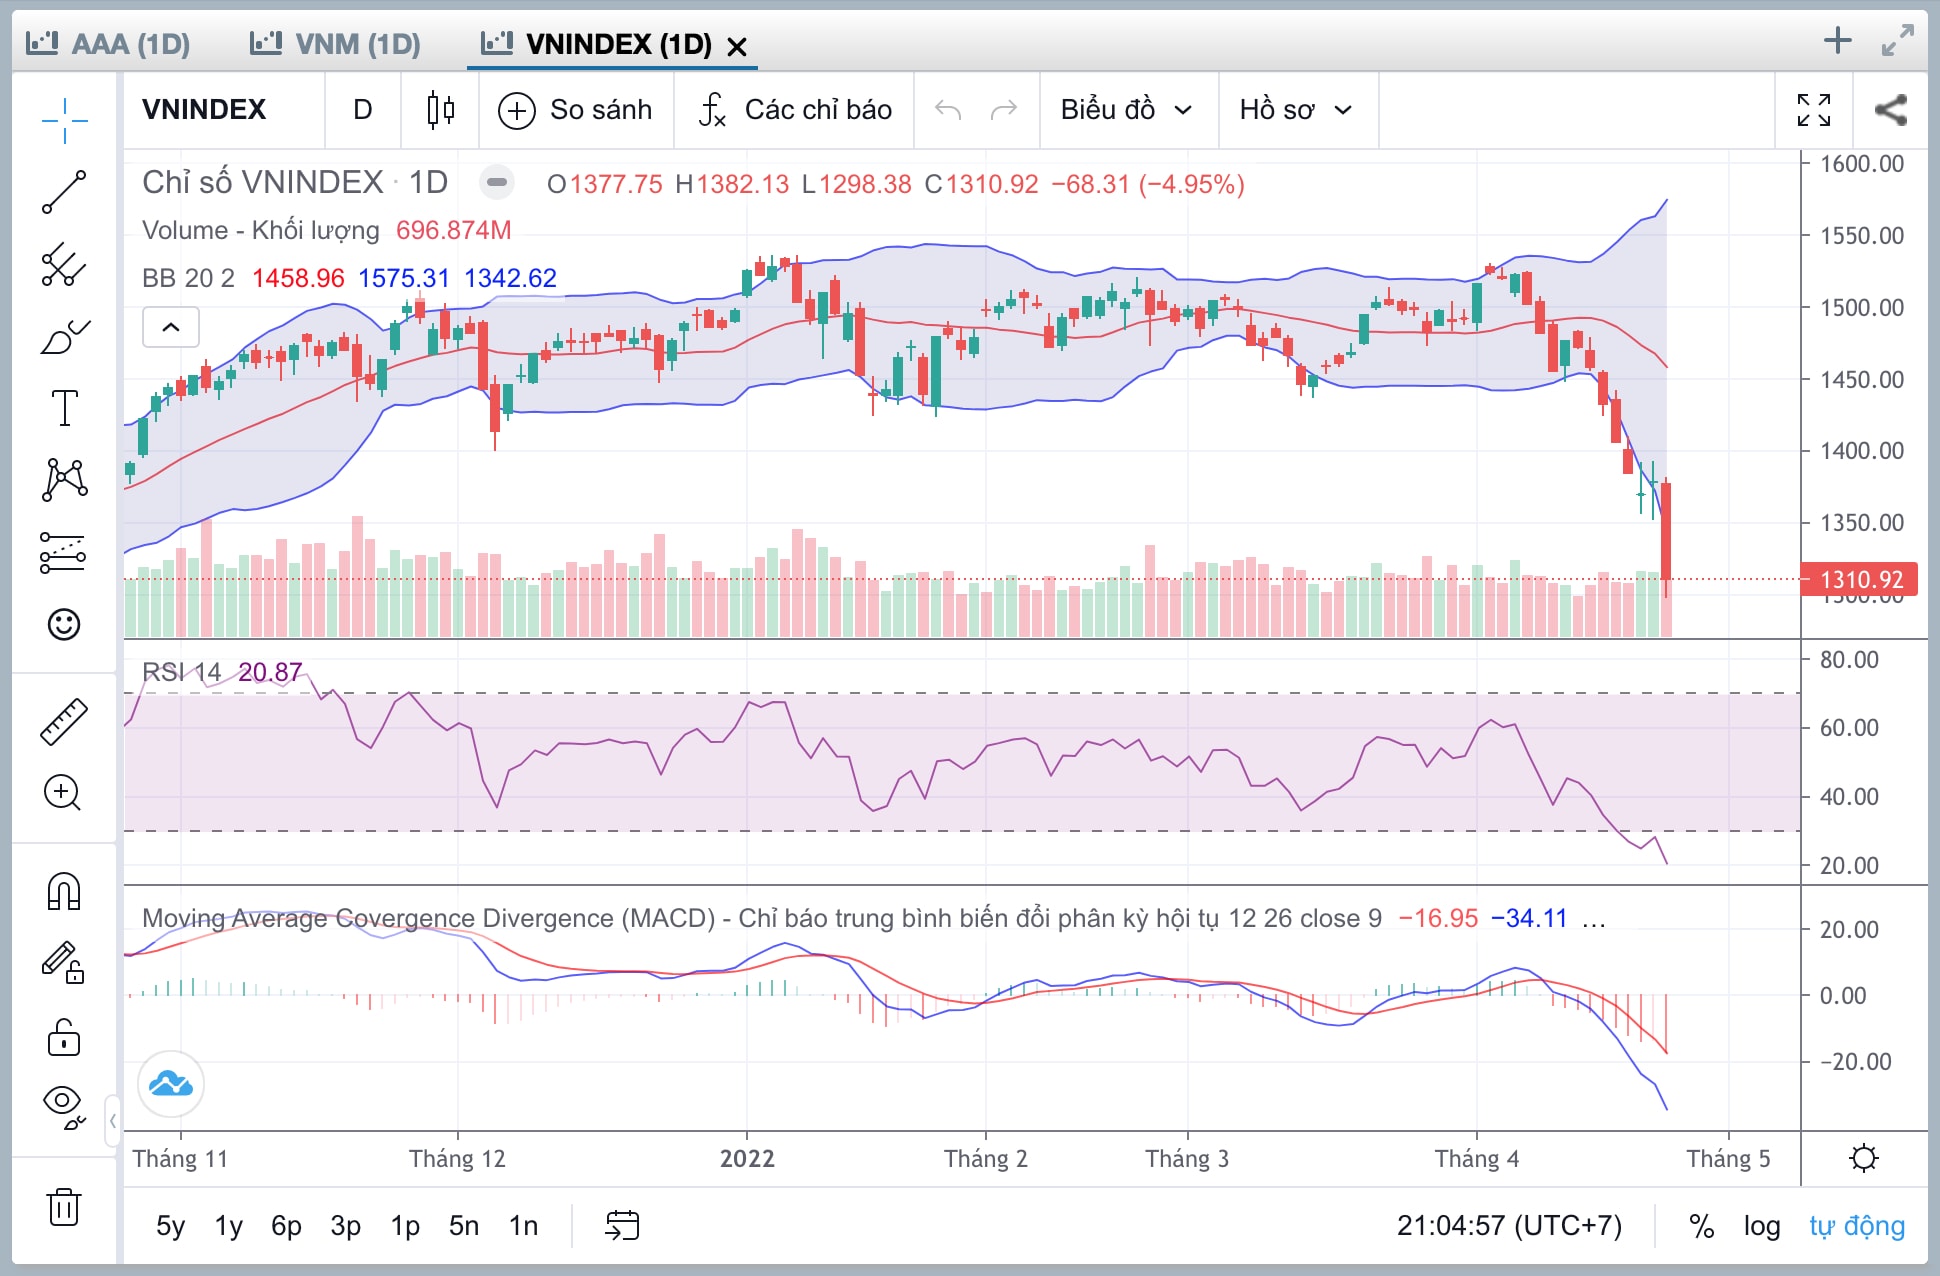The width and height of the screenshot is (1940, 1276).
Task: Click the Tháng 4 time axis label
Action: pos(1477,1159)
